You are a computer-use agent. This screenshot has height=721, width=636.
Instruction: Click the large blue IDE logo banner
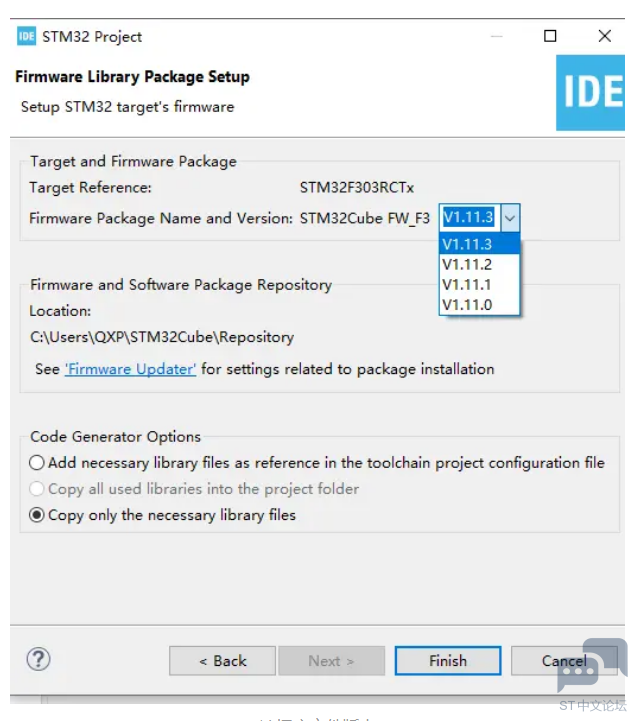click(590, 93)
